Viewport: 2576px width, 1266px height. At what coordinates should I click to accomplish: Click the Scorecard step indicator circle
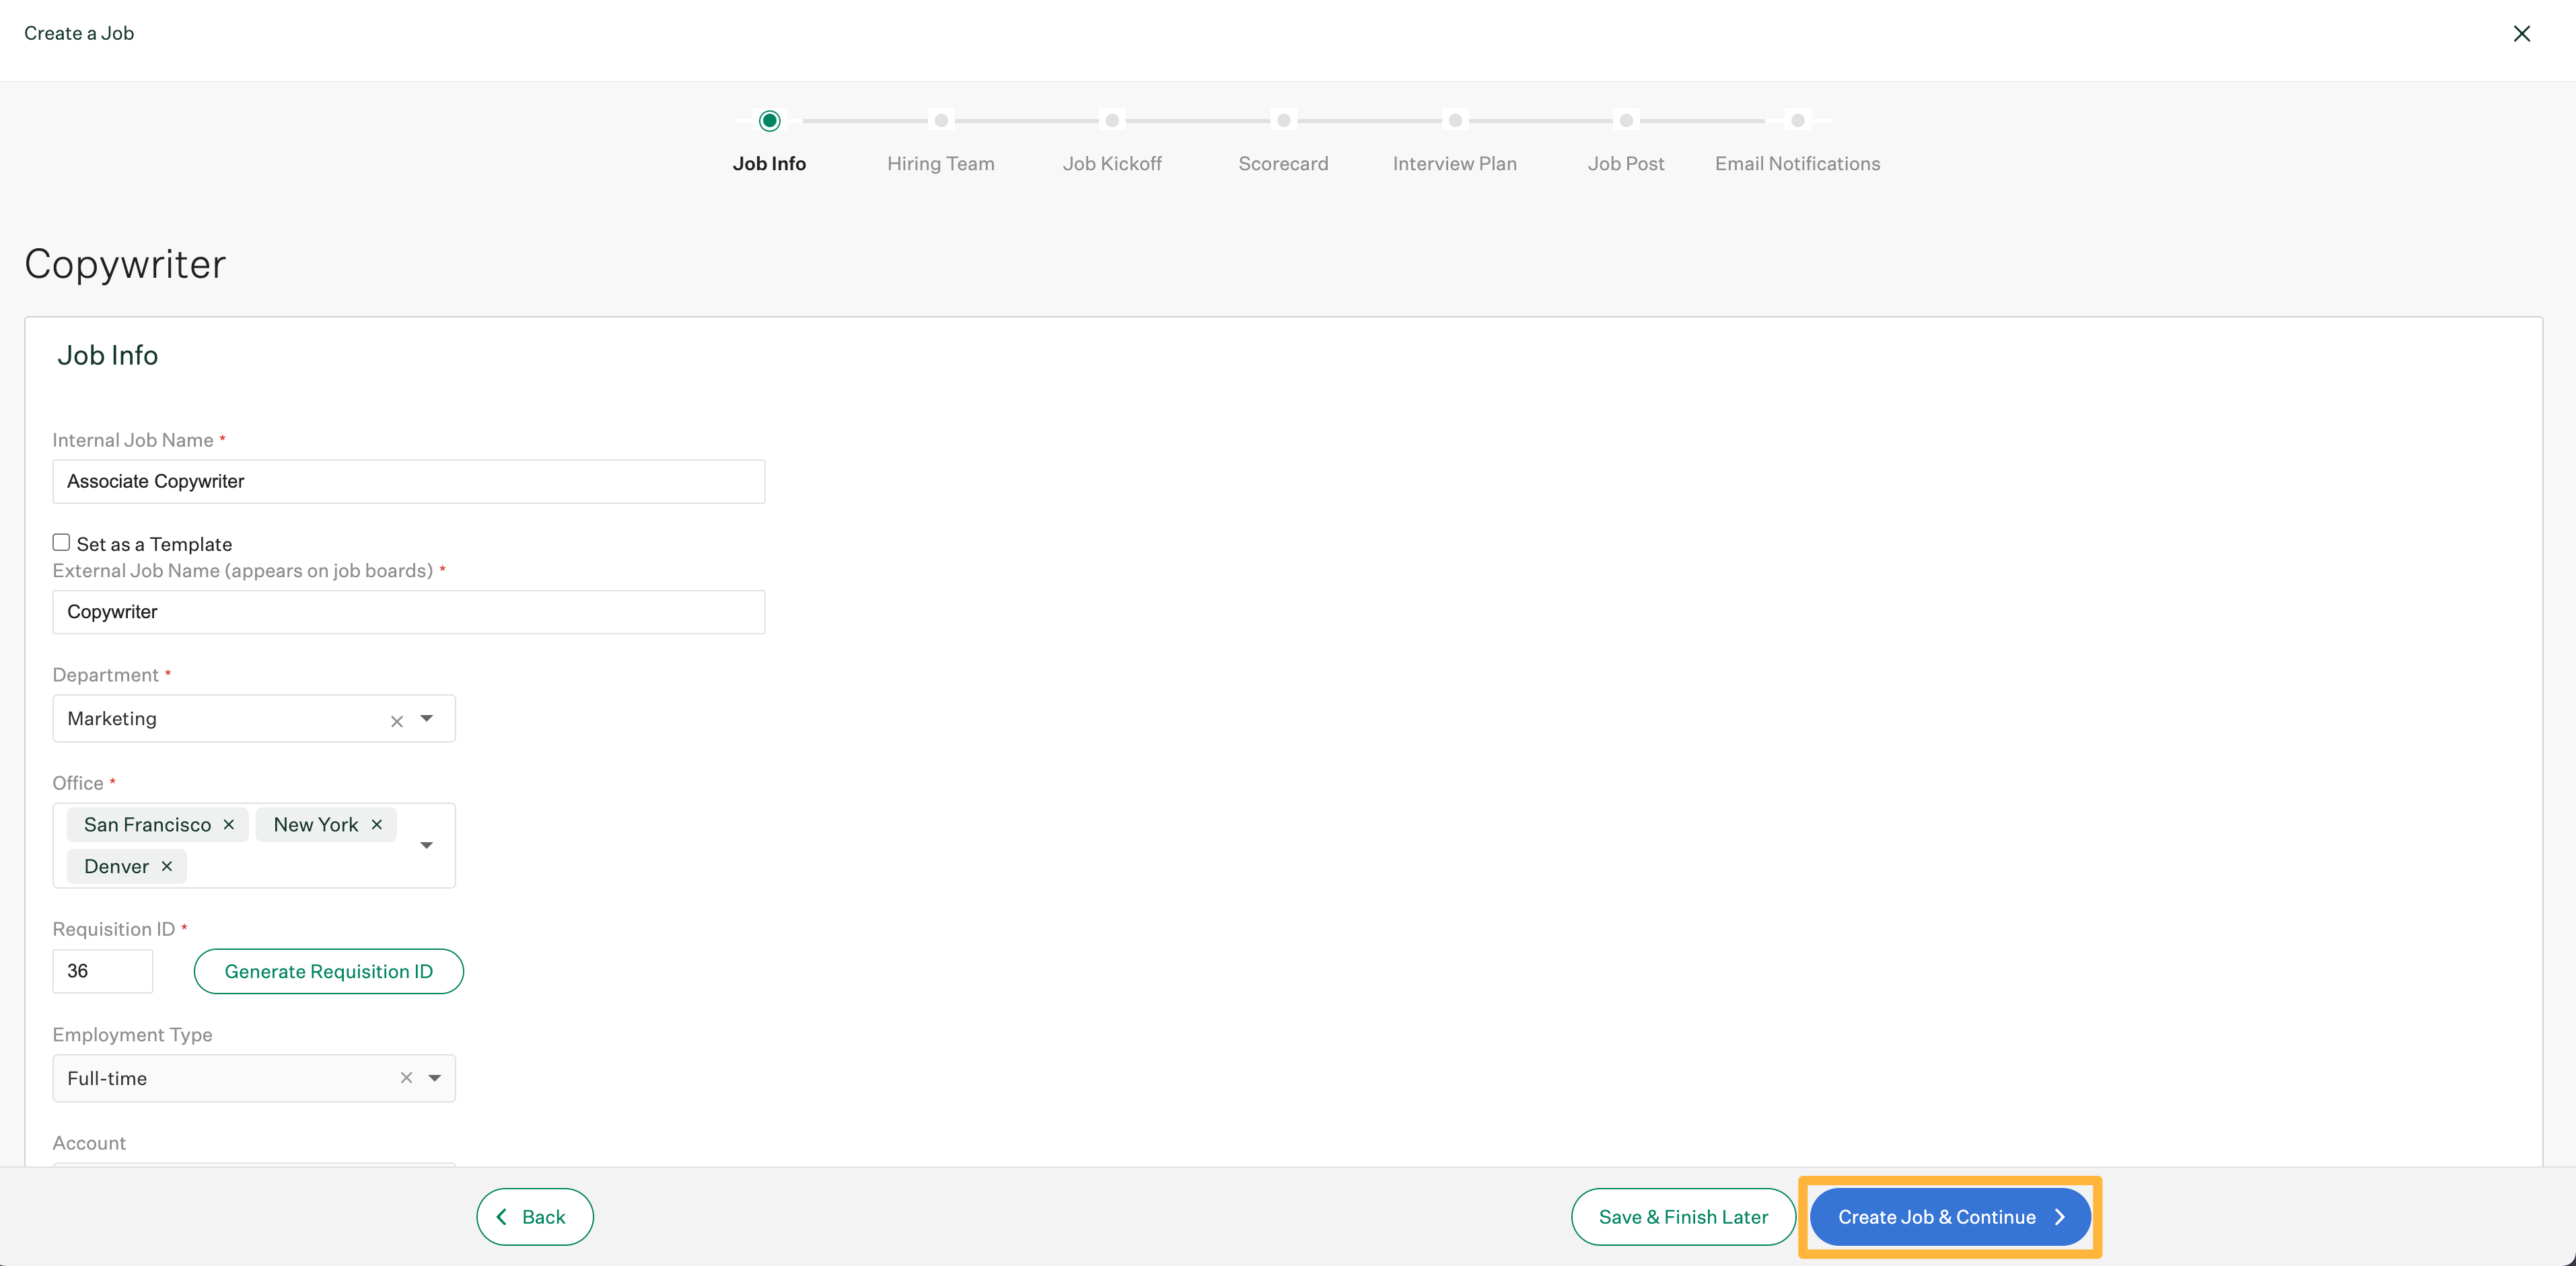point(1283,120)
